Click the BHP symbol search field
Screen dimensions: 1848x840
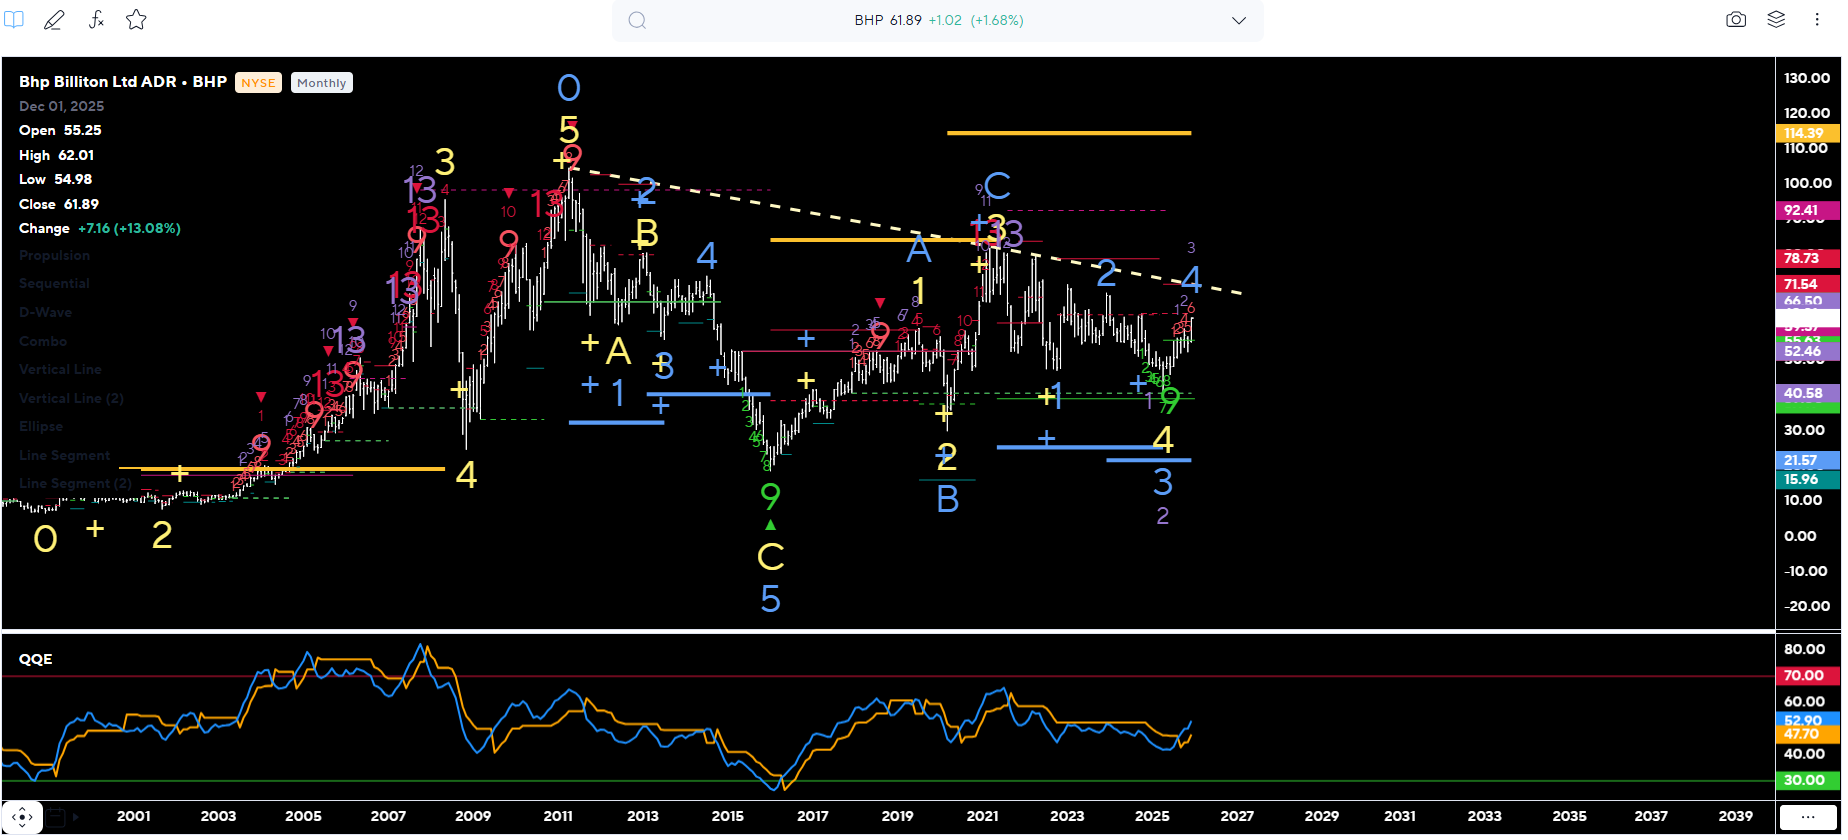point(938,21)
